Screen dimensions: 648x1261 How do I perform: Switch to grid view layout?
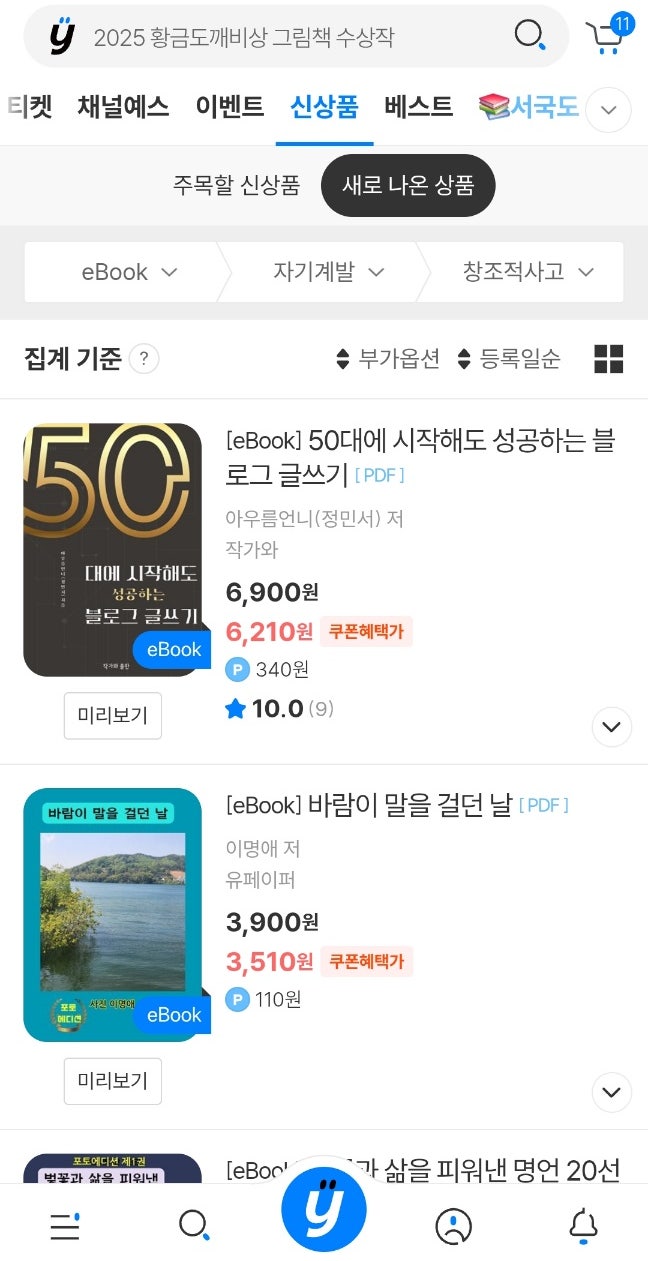(608, 359)
